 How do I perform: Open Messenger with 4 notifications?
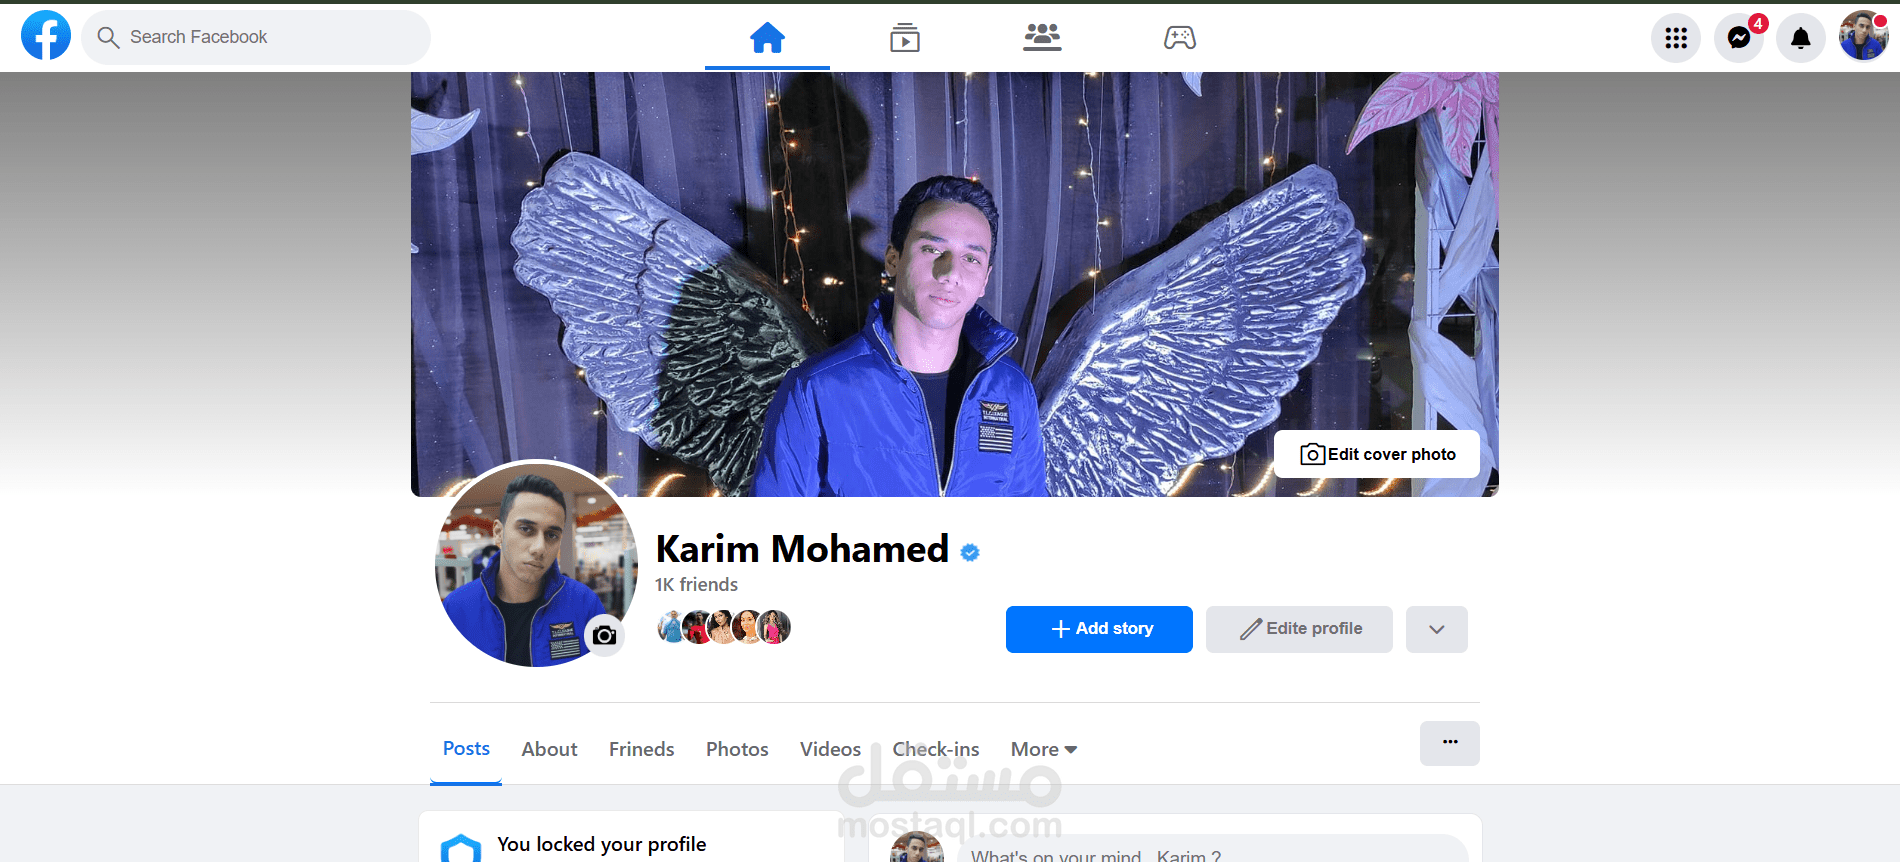pyautogui.click(x=1739, y=38)
